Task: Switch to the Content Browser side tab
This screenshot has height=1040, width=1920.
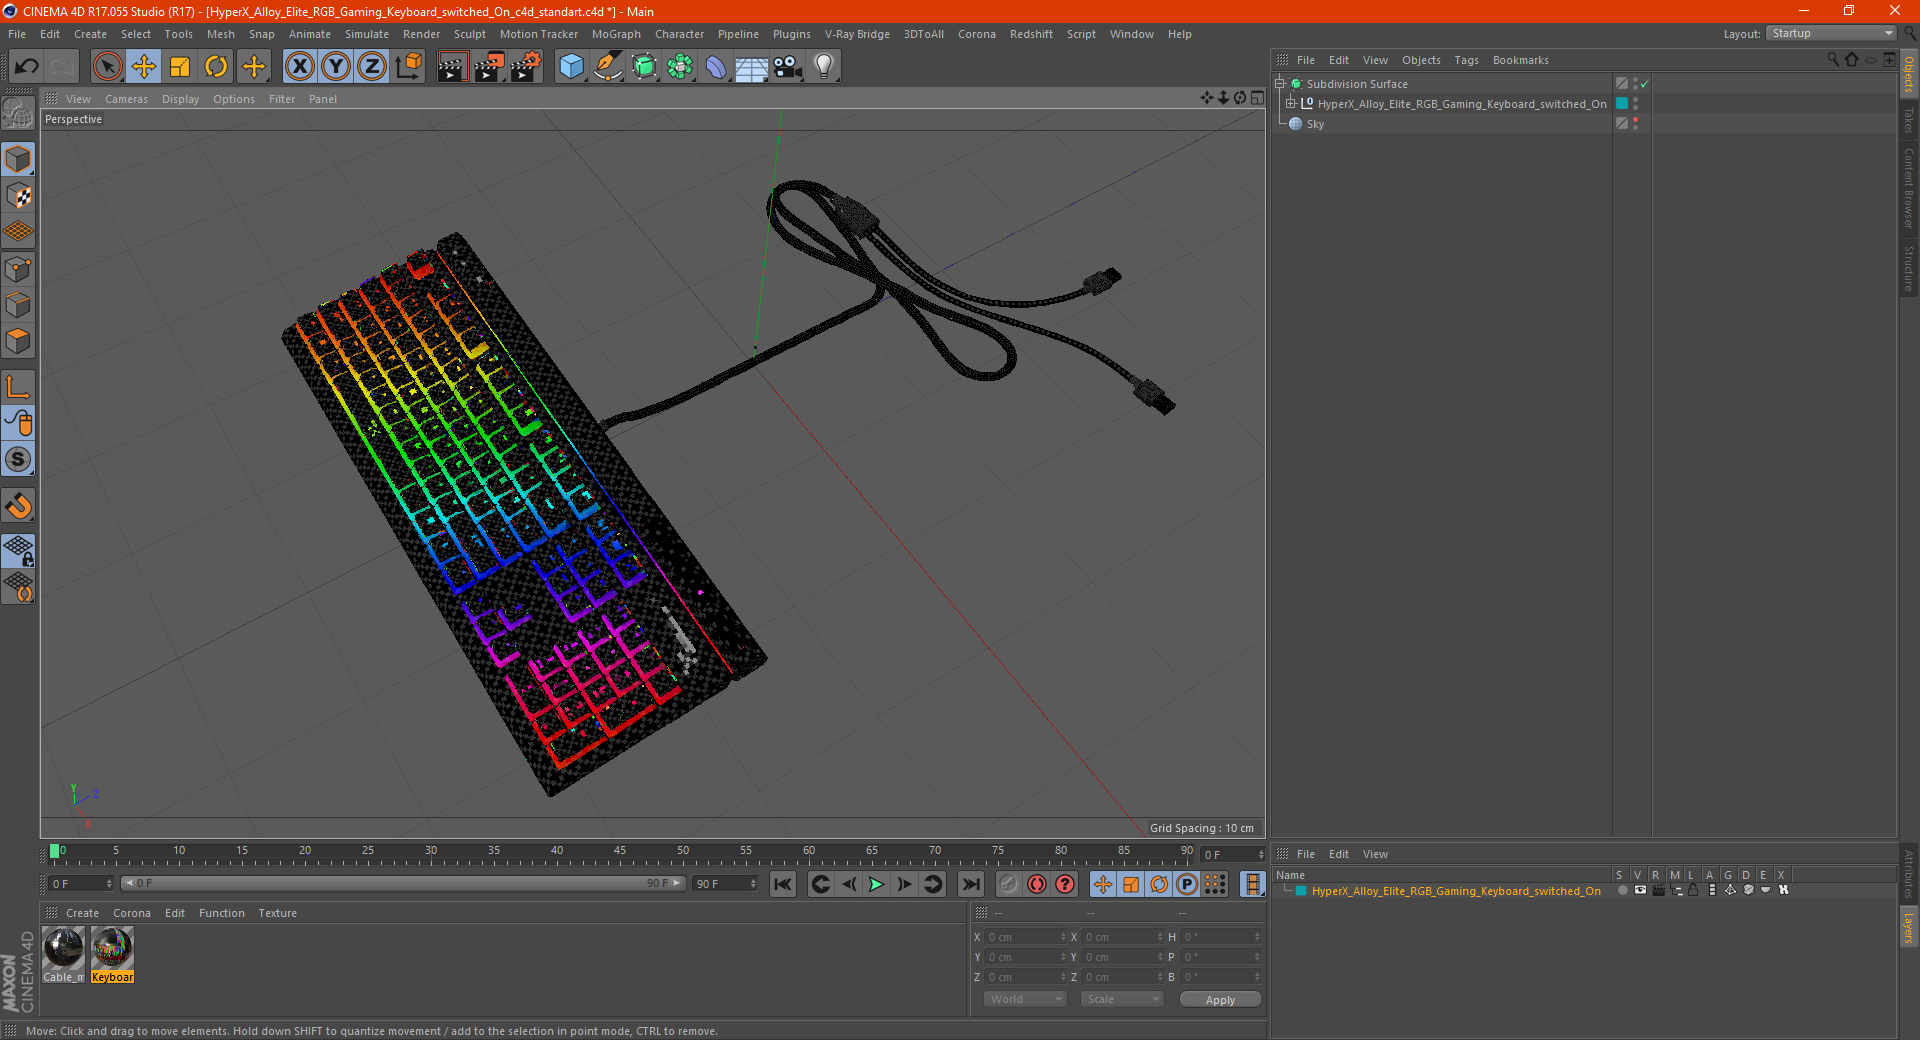Action: (1909, 188)
